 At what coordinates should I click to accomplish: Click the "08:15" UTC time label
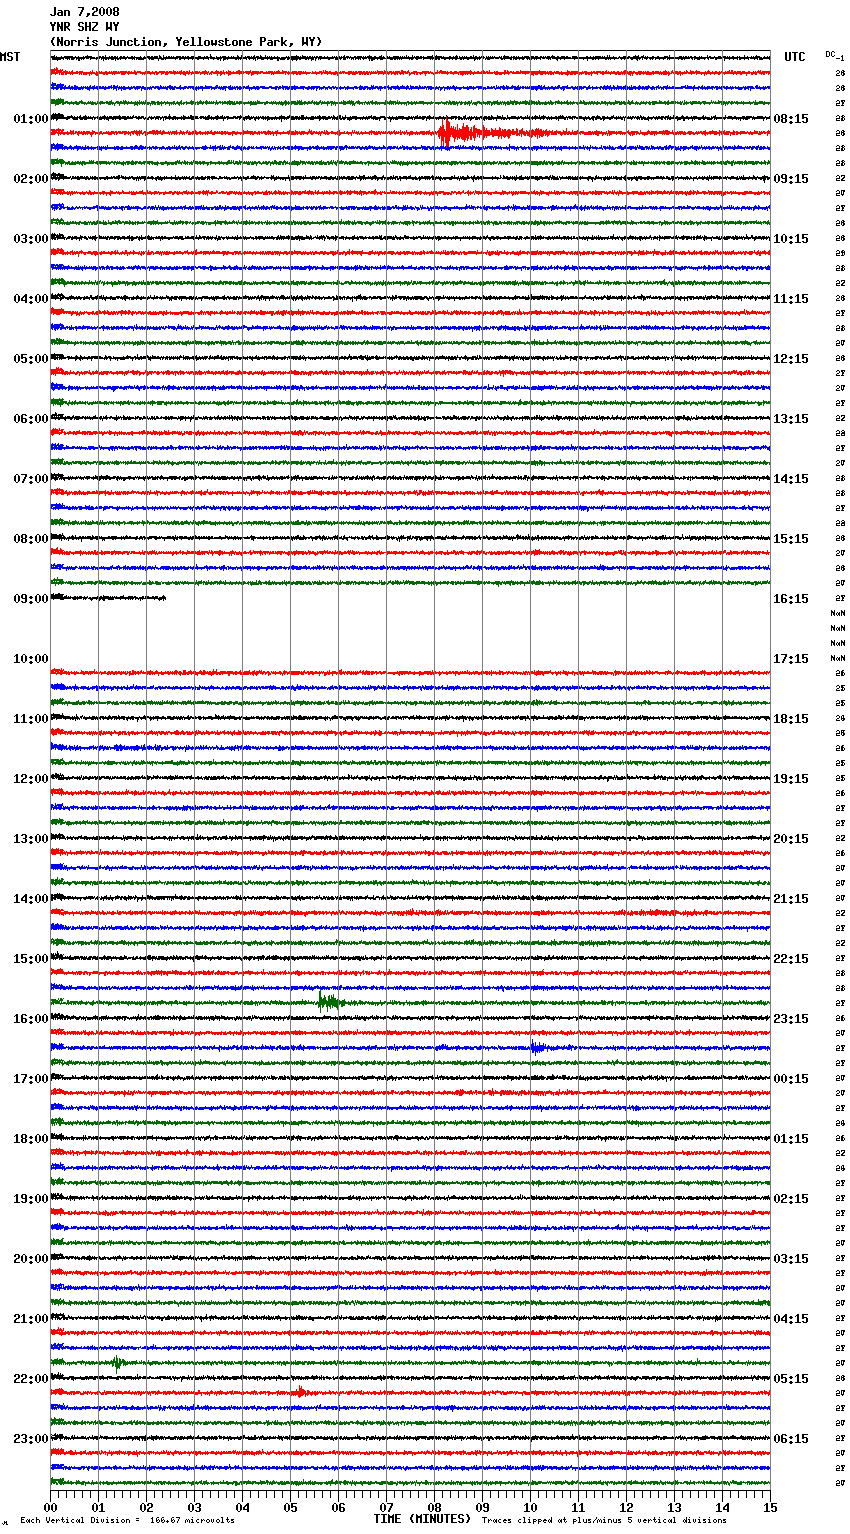coord(791,119)
